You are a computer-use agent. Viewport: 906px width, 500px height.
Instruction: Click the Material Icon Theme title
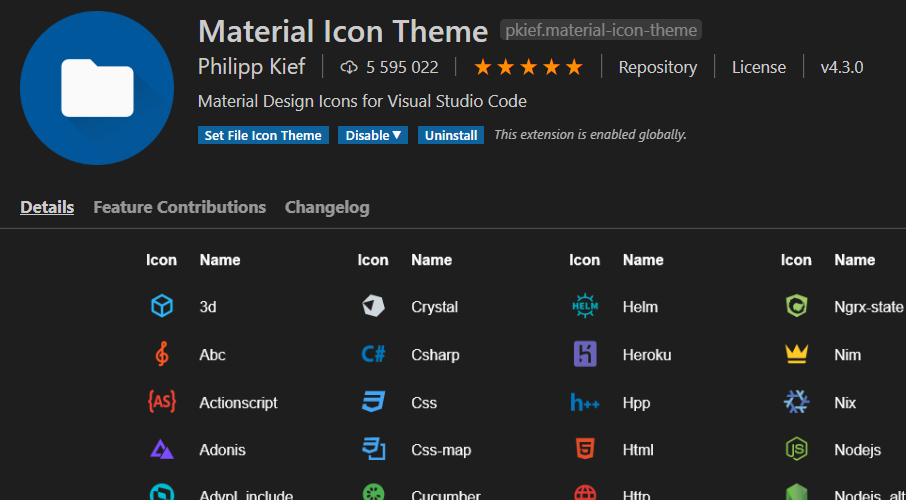(343, 31)
